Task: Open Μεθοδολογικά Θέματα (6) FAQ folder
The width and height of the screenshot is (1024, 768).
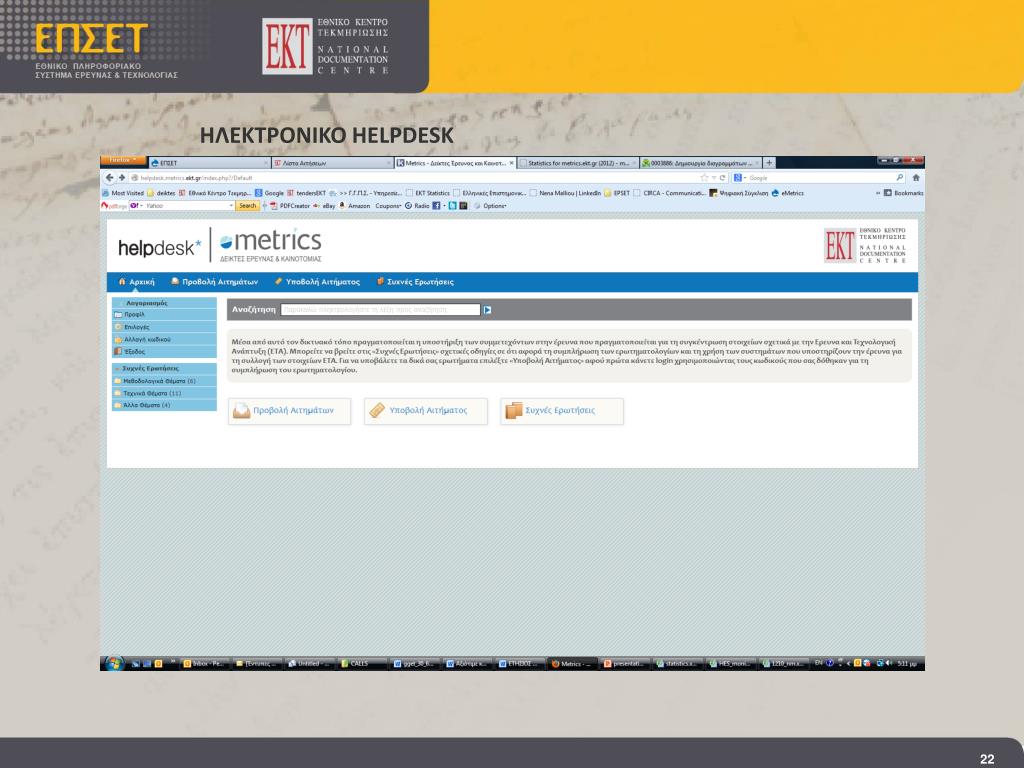Action: (x=165, y=381)
